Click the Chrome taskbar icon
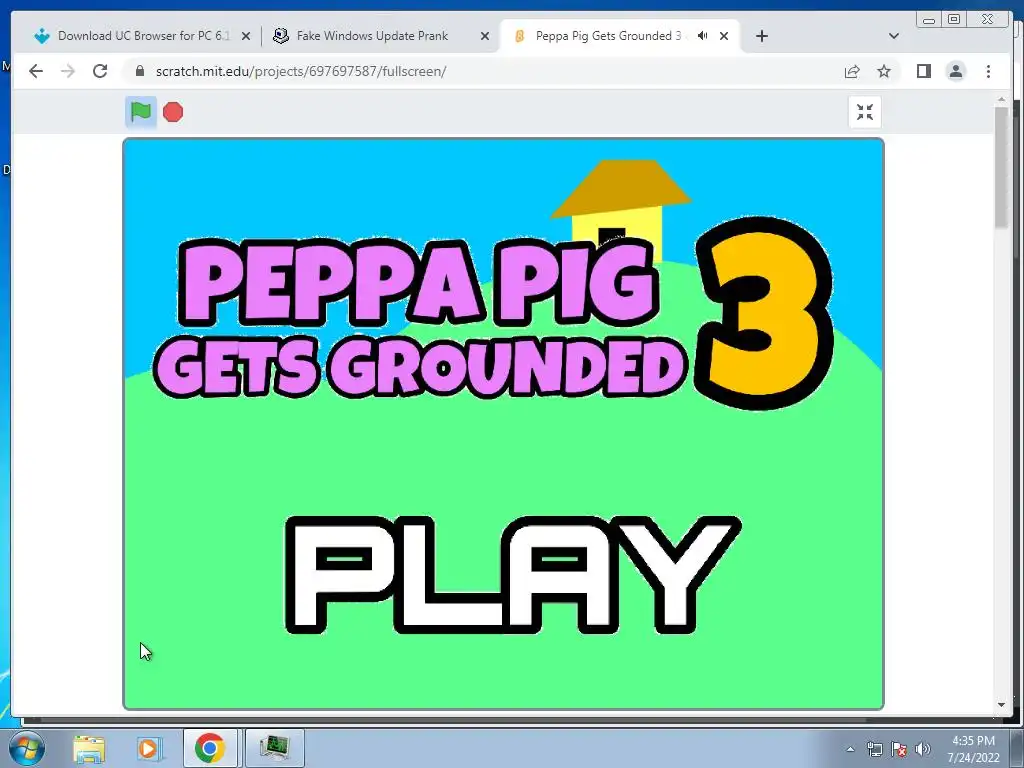The height and width of the screenshot is (768, 1024). point(210,748)
